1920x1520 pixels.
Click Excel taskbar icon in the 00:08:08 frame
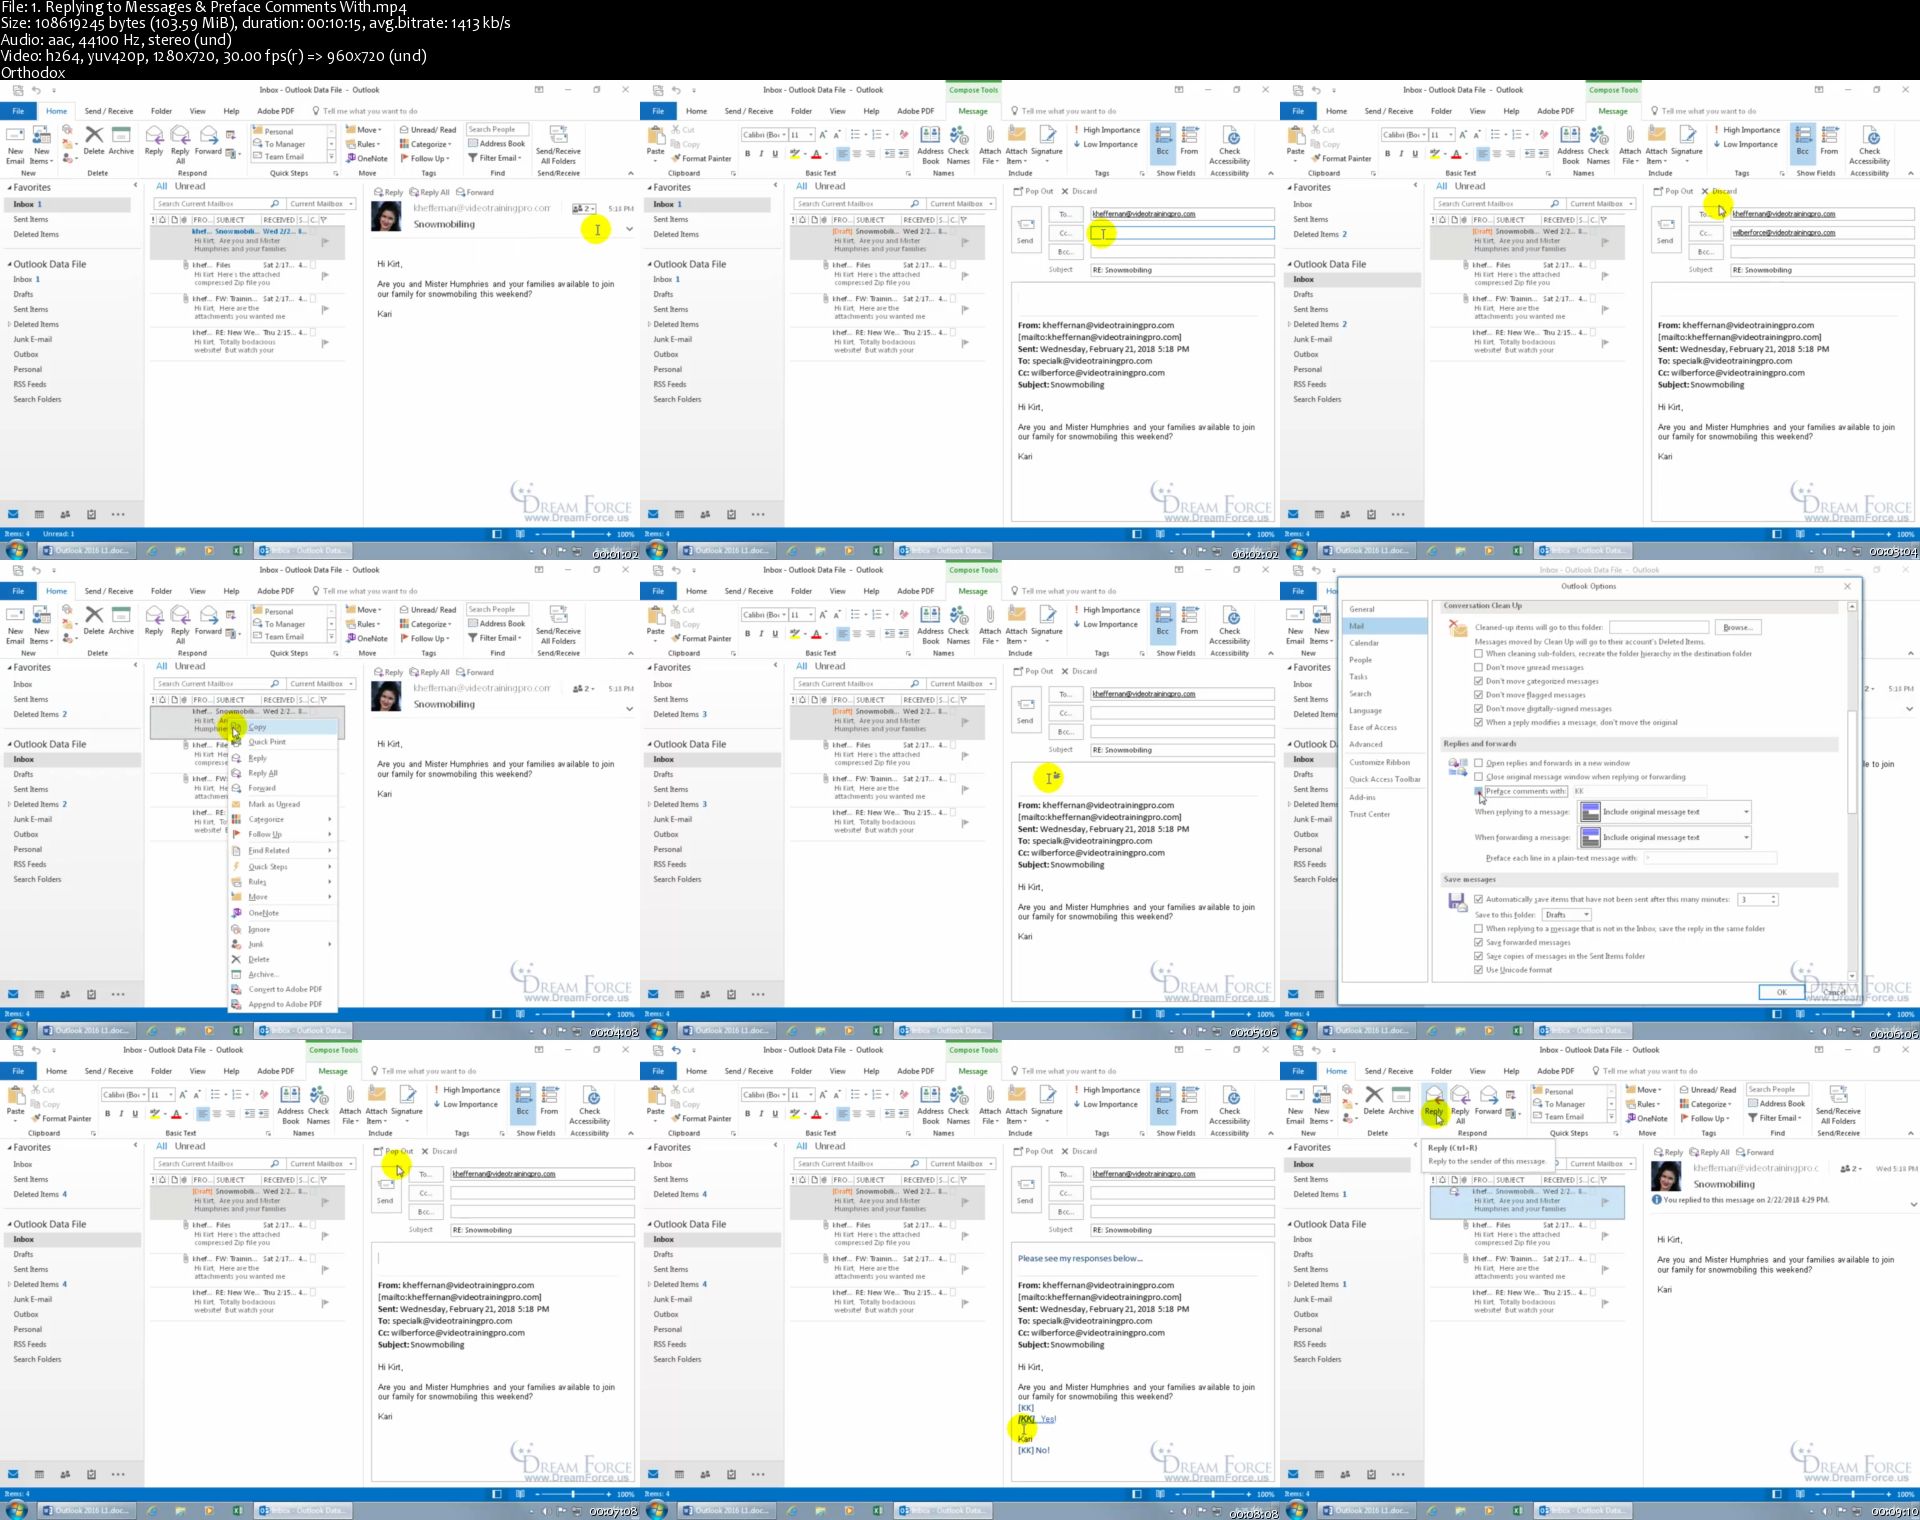click(x=877, y=1511)
